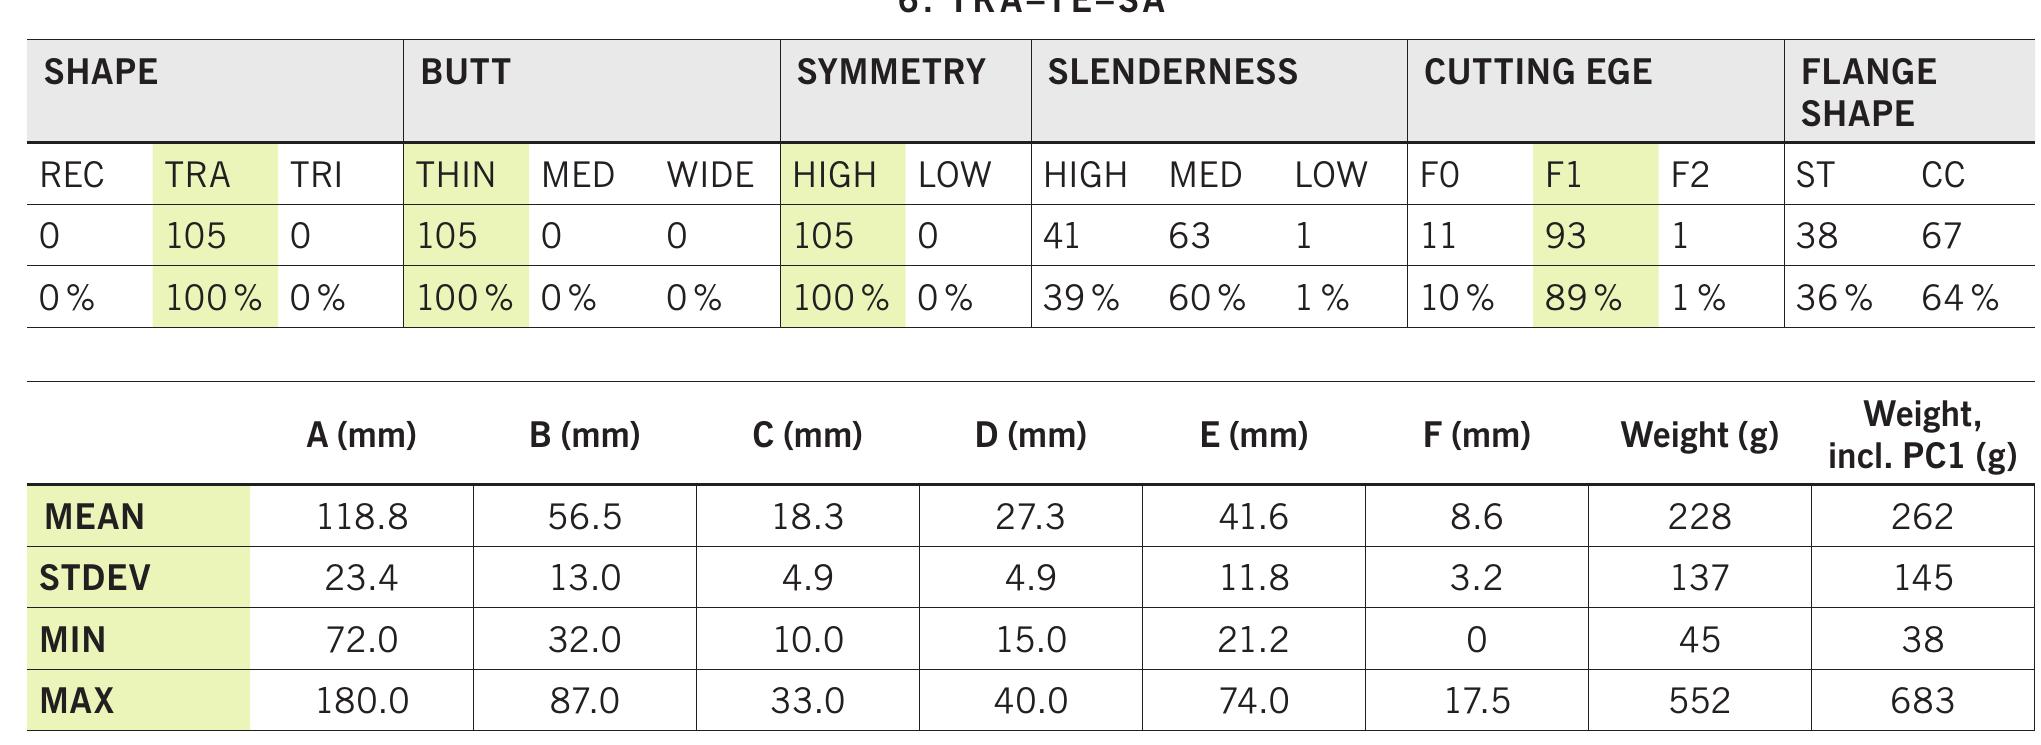Viewport: 2041px width, 745px height.
Task: Select the highlighted THIN label
Action: pyautogui.click(x=456, y=175)
